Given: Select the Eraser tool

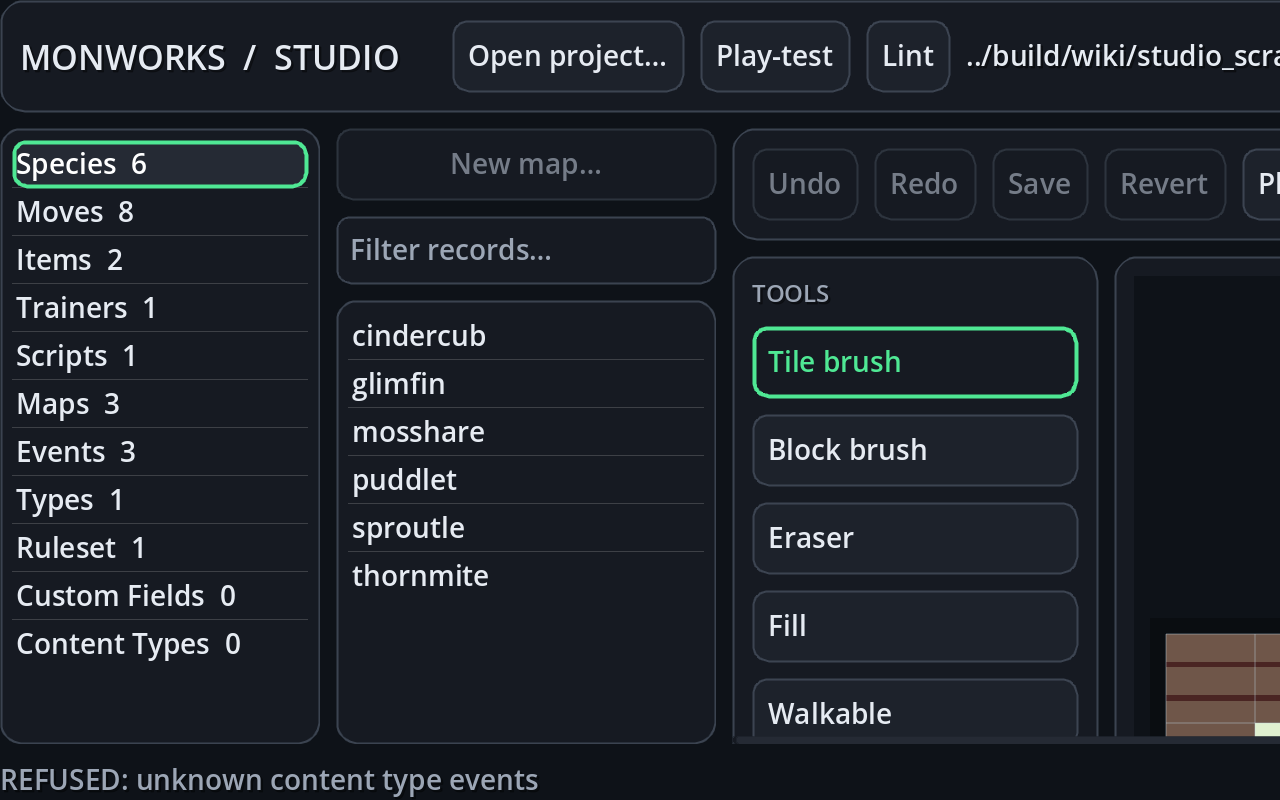Looking at the screenshot, I should click(915, 538).
